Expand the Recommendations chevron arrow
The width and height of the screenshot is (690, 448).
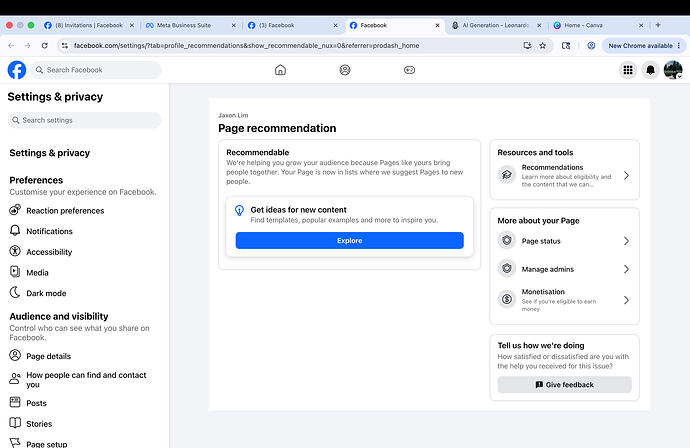point(626,176)
